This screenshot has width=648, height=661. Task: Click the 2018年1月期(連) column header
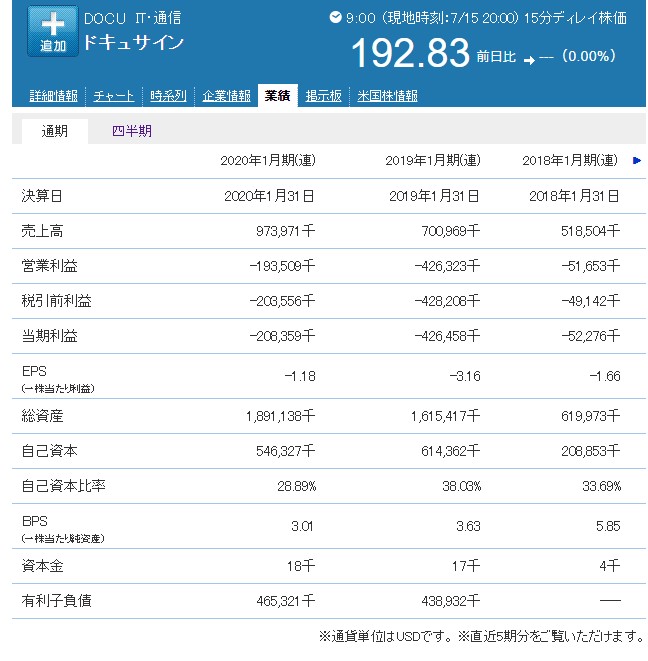click(570, 161)
